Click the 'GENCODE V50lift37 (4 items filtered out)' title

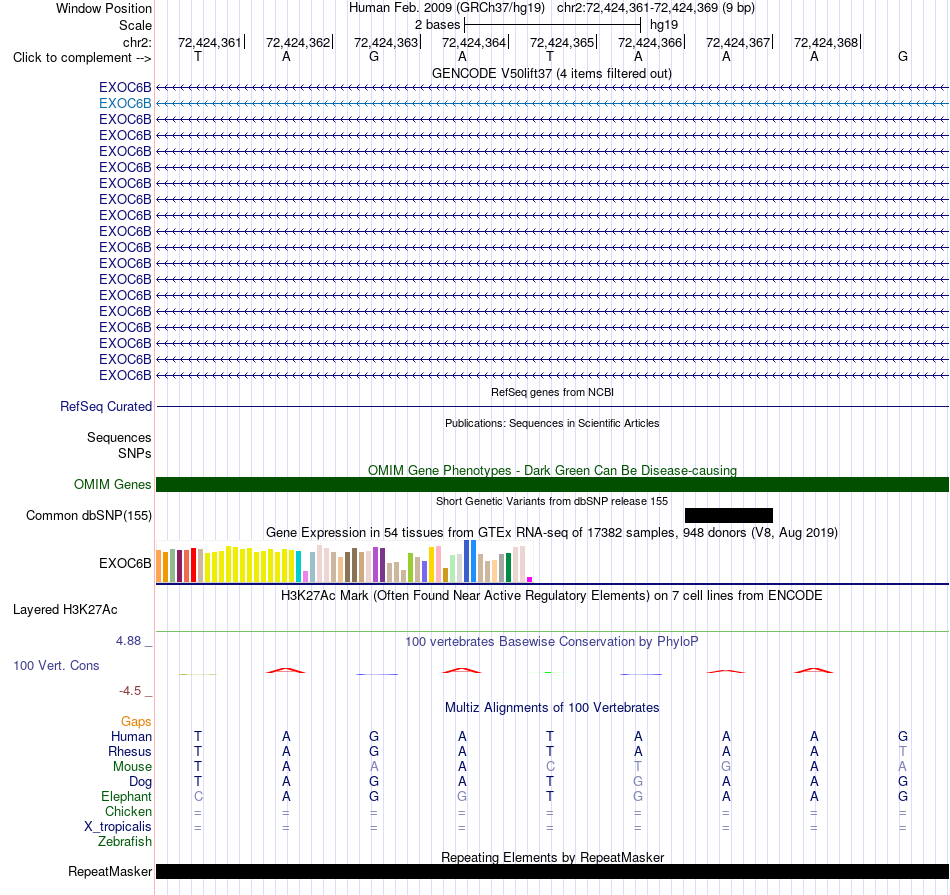click(x=551, y=73)
